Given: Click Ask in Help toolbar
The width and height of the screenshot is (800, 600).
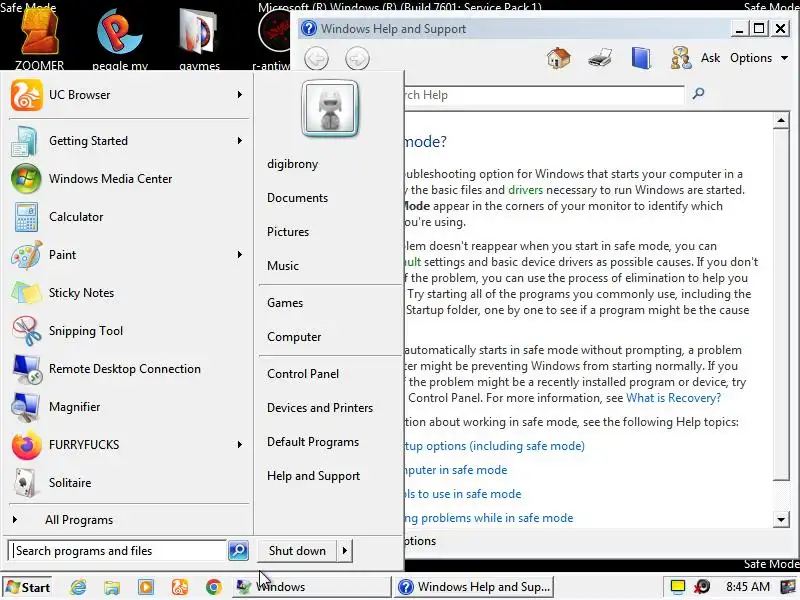Looking at the screenshot, I should (x=710, y=58).
